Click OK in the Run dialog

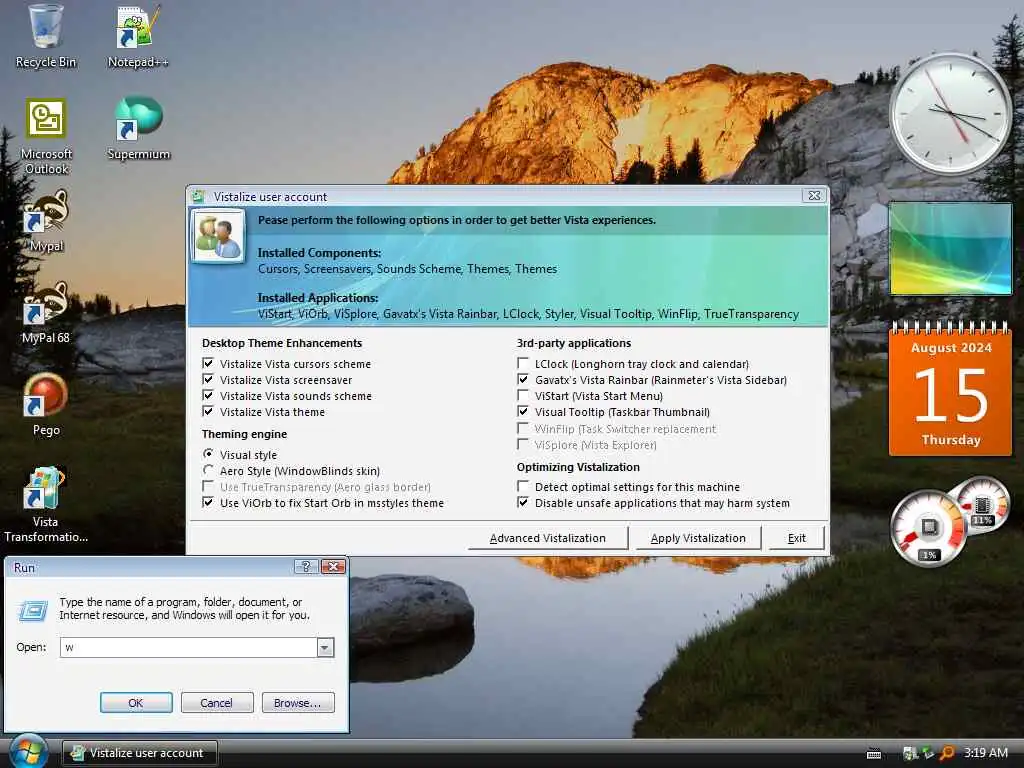pyautogui.click(x=136, y=703)
